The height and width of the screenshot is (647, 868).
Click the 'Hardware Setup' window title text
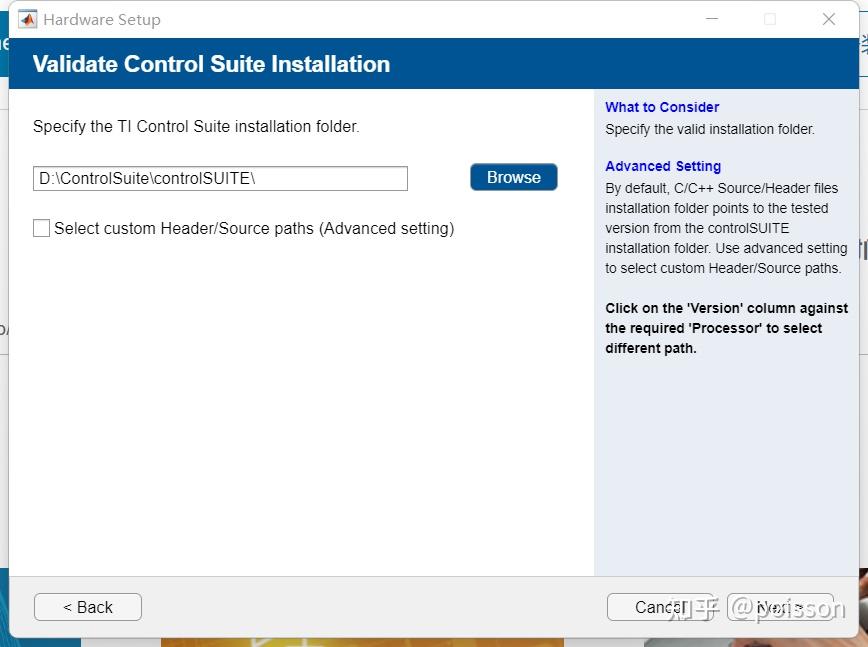pos(102,20)
